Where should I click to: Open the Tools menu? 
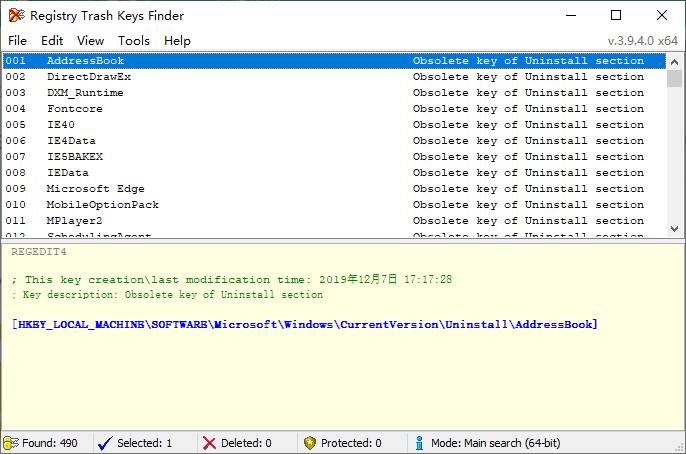click(x=134, y=41)
